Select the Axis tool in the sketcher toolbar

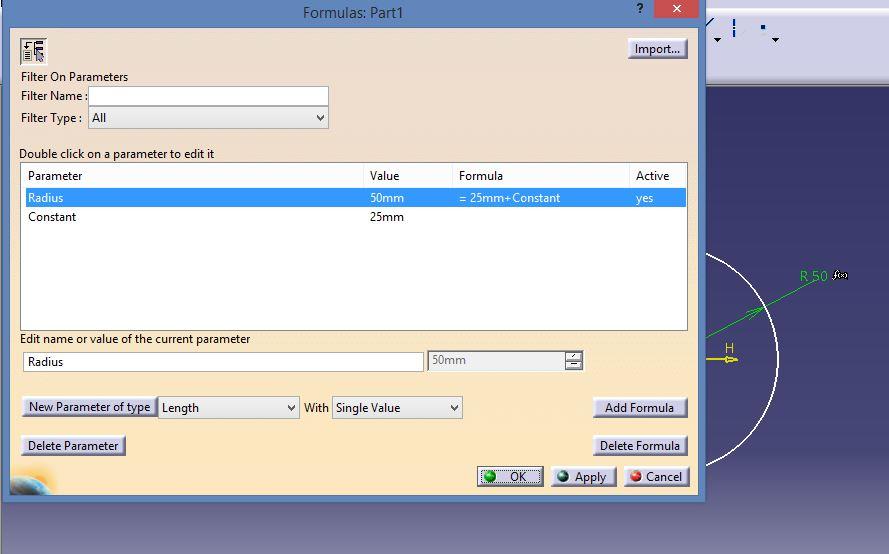[x=734, y=28]
